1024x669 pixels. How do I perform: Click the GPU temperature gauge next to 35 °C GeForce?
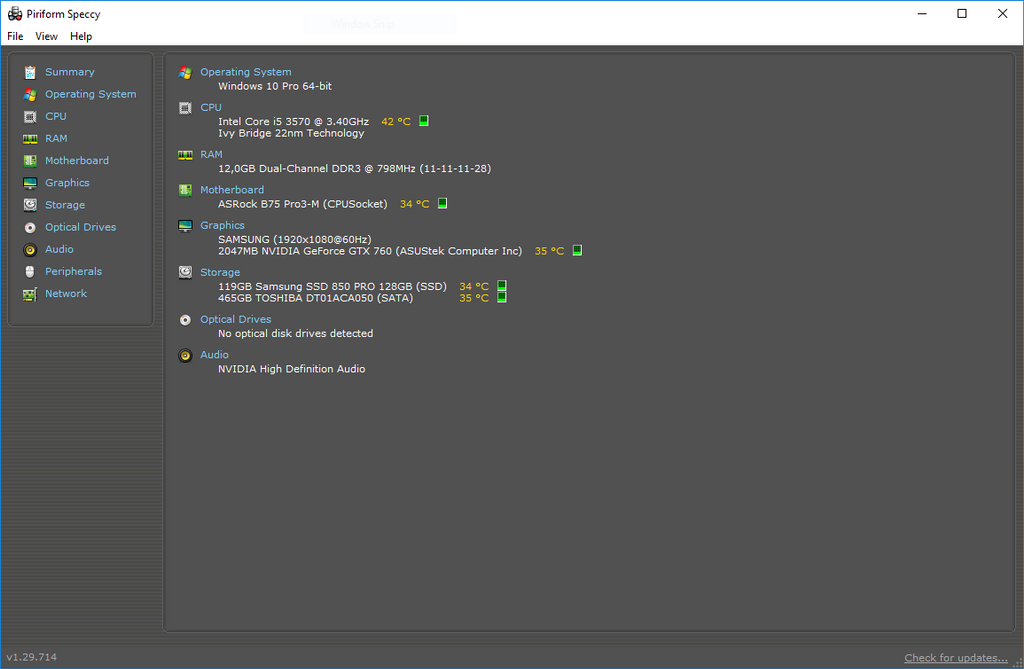click(x=577, y=250)
